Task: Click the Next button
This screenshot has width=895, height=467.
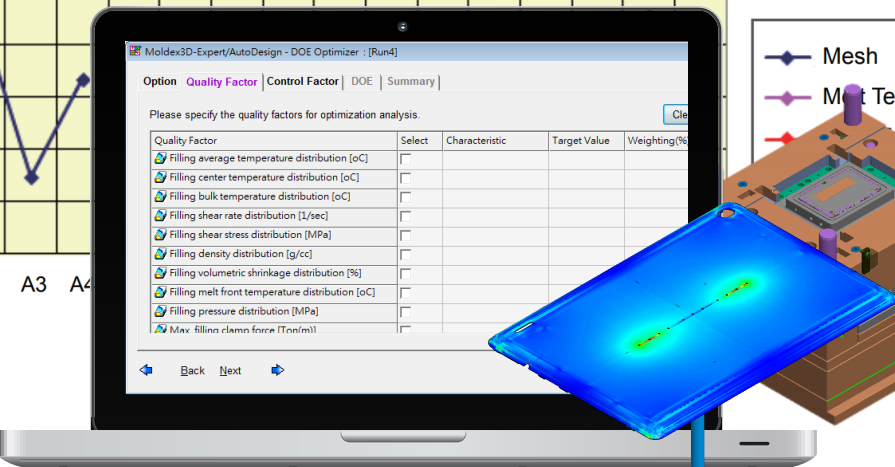Action: click(230, 371)
